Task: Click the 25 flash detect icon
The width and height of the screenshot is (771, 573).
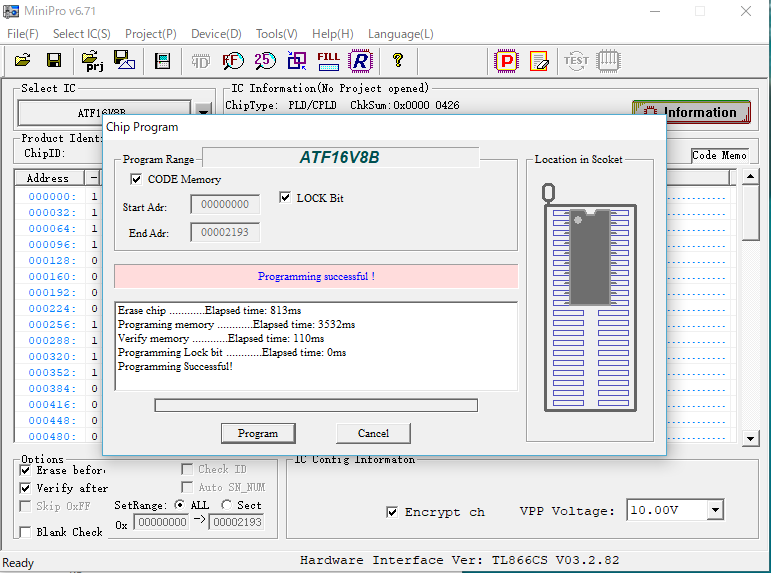Action: click(265, 61)
